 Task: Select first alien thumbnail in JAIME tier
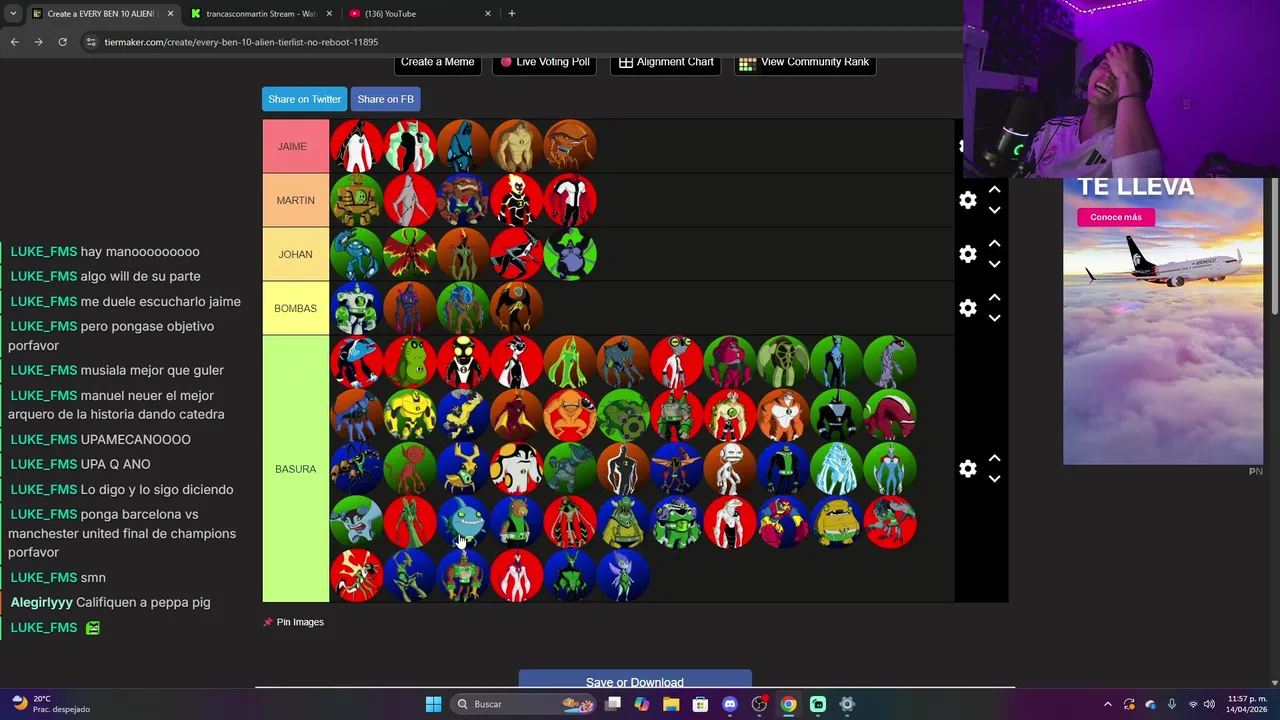click(357, 146)
